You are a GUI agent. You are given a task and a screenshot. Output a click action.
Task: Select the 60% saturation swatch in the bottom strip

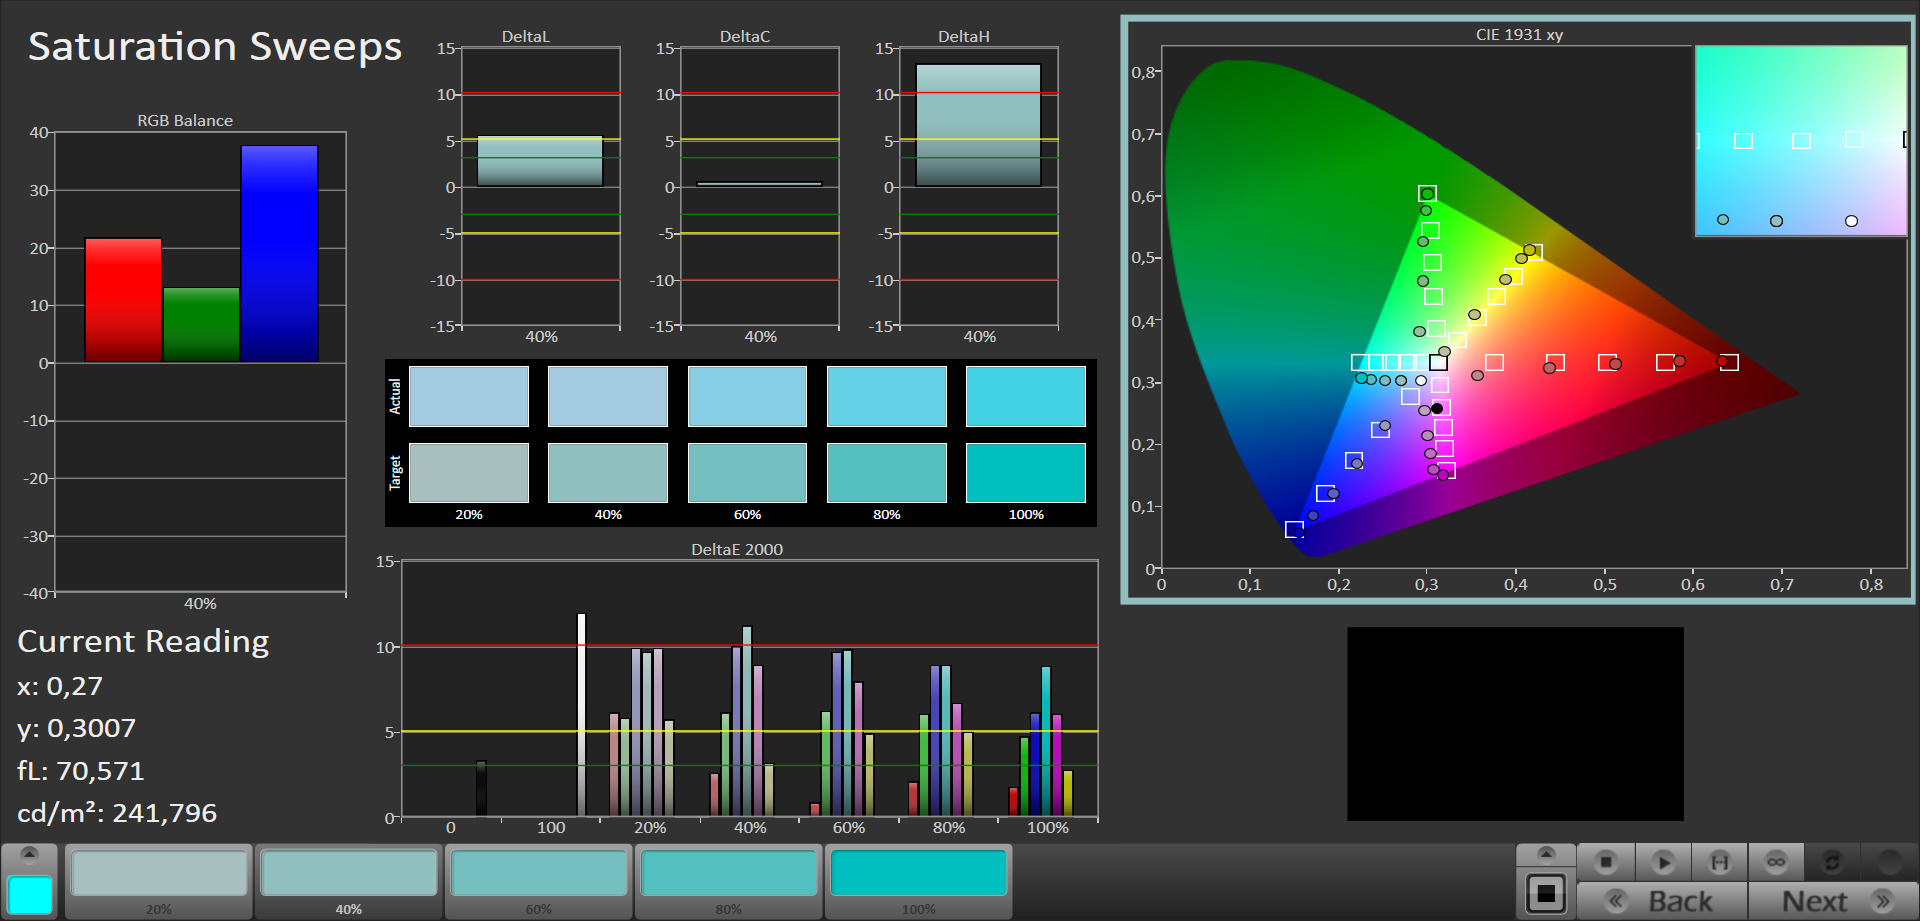click(539, 881)
